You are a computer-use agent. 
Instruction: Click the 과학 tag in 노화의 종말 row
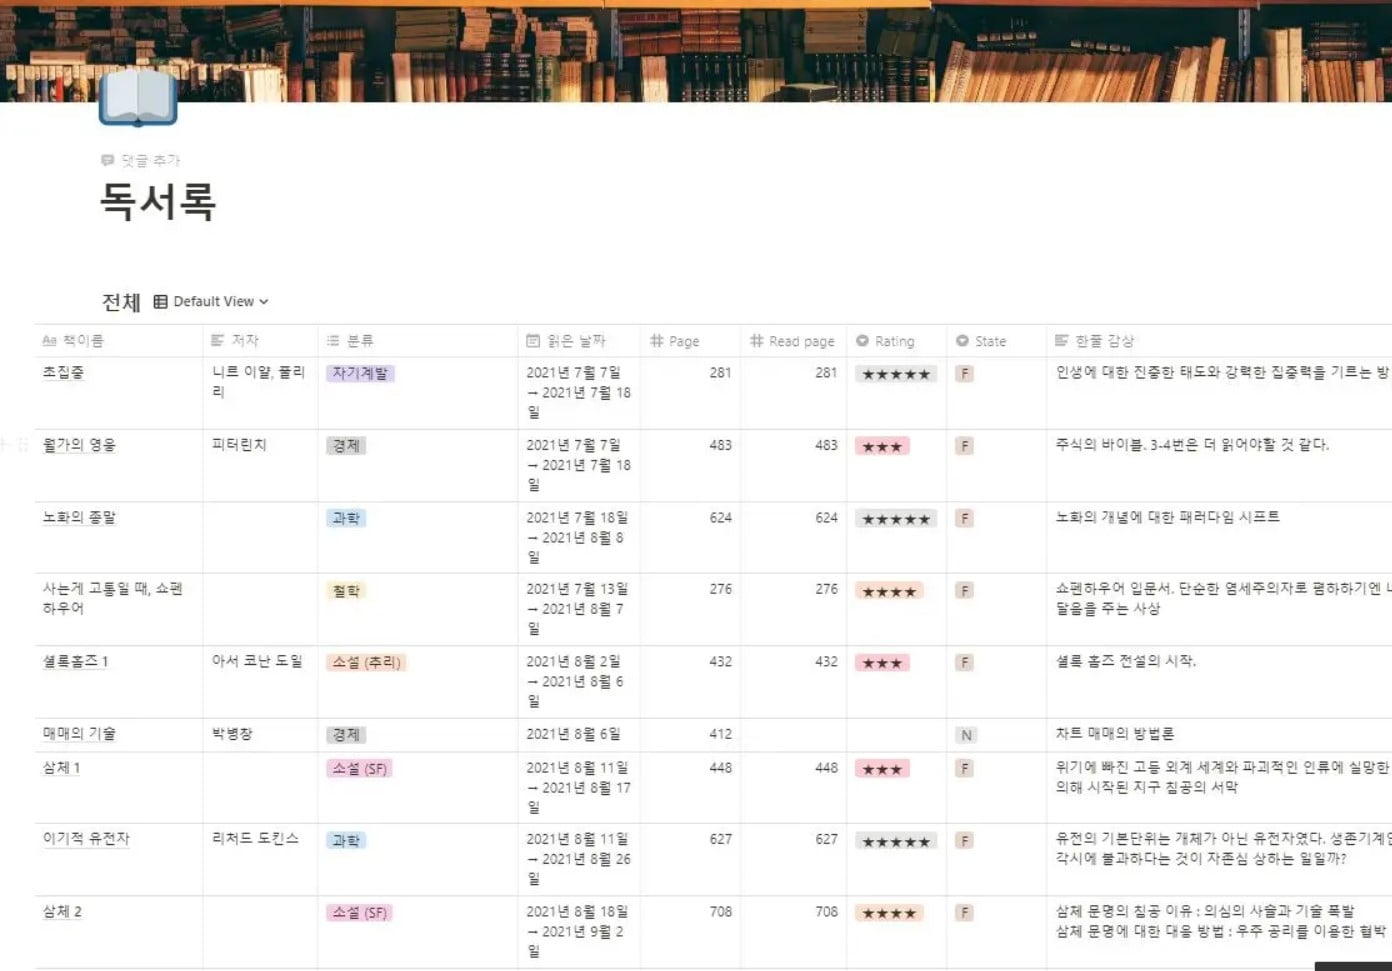(346, 518)
